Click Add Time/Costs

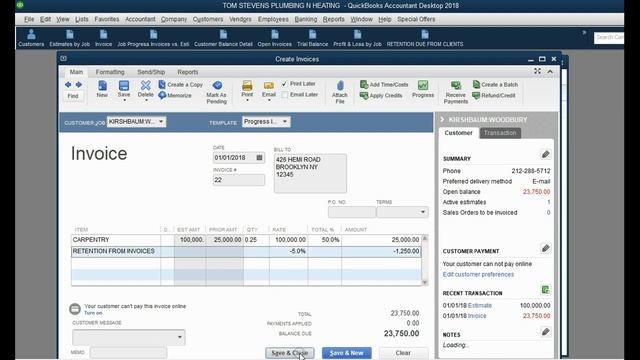click(384, 84)
